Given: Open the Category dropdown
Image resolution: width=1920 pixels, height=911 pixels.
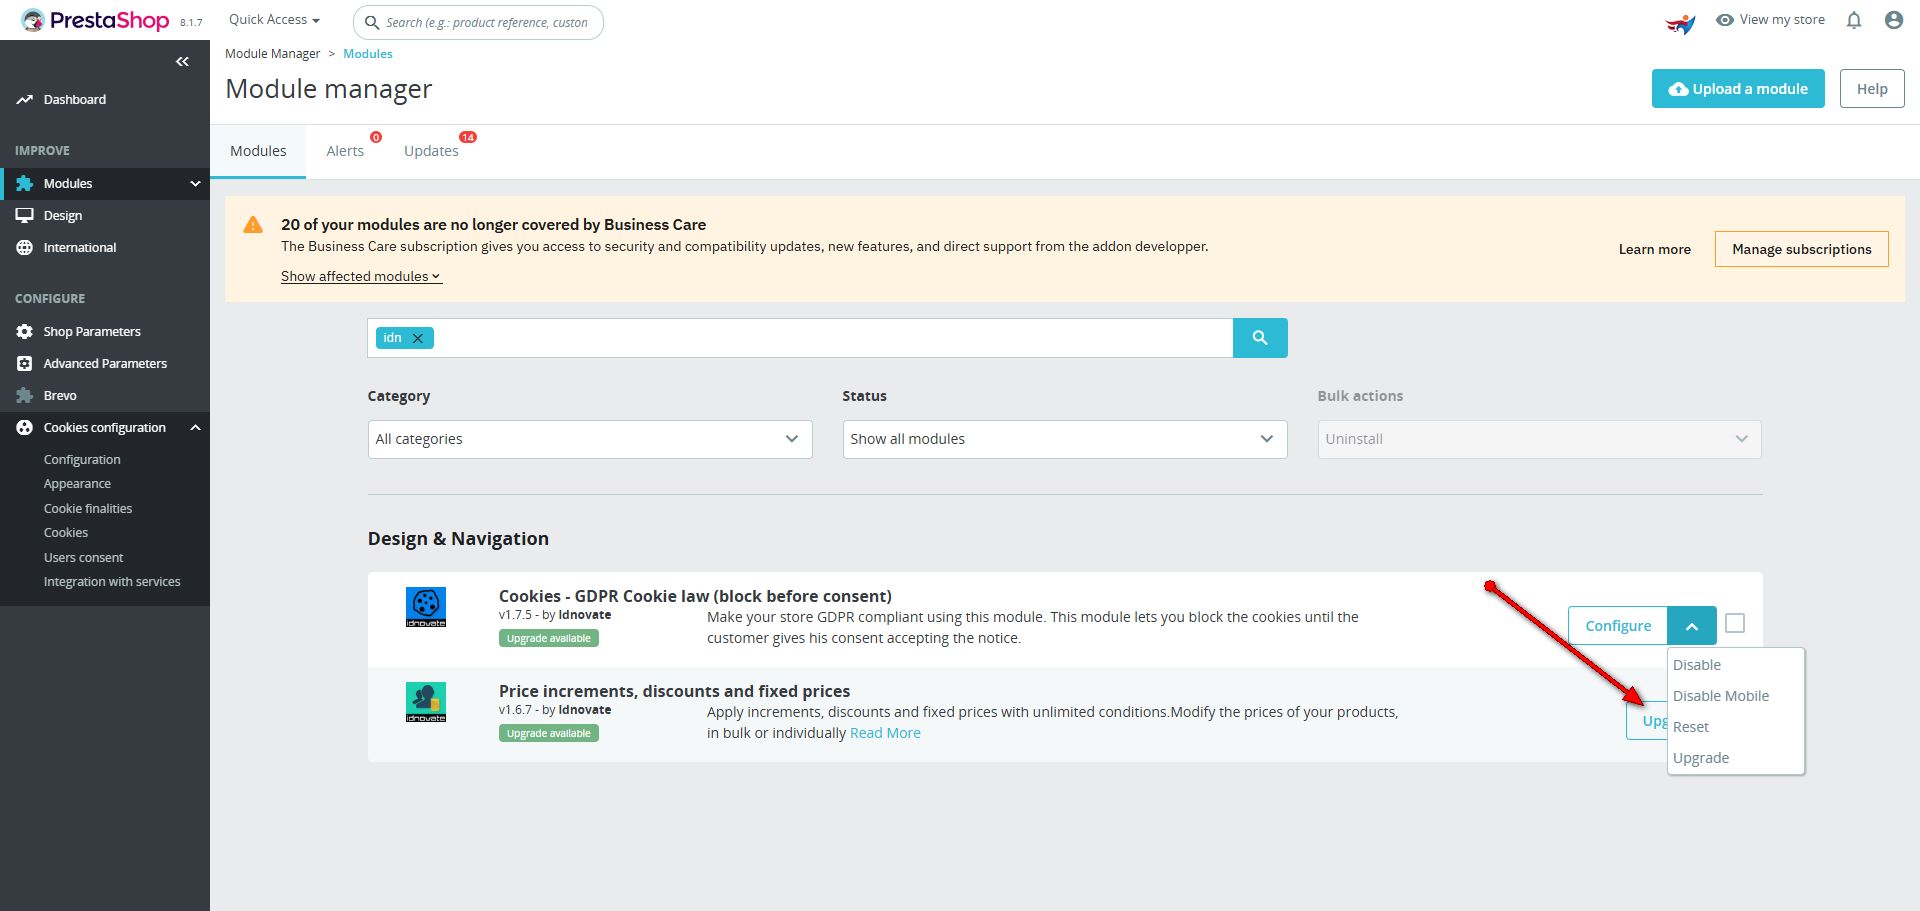Looking at the screenshot, I should click(x=590, y=439).
